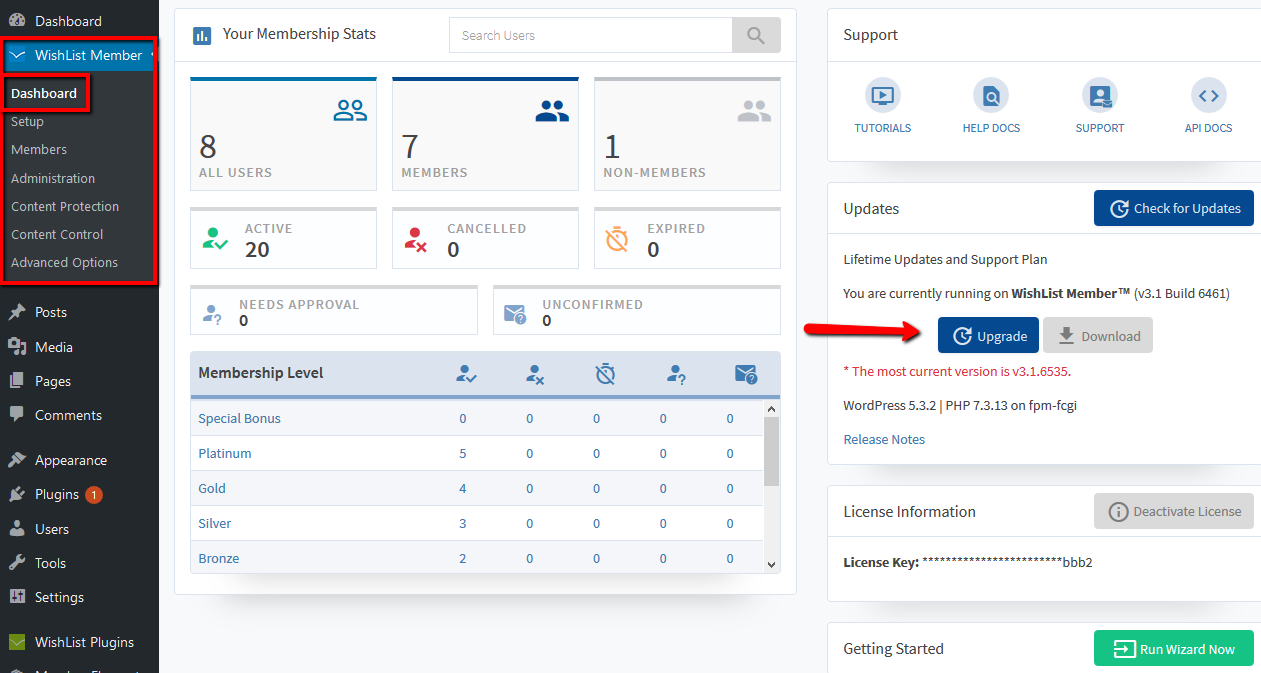Screen dimensions: 1261x673
Task: Click in the Search Users field
Action: coord(590,35)
